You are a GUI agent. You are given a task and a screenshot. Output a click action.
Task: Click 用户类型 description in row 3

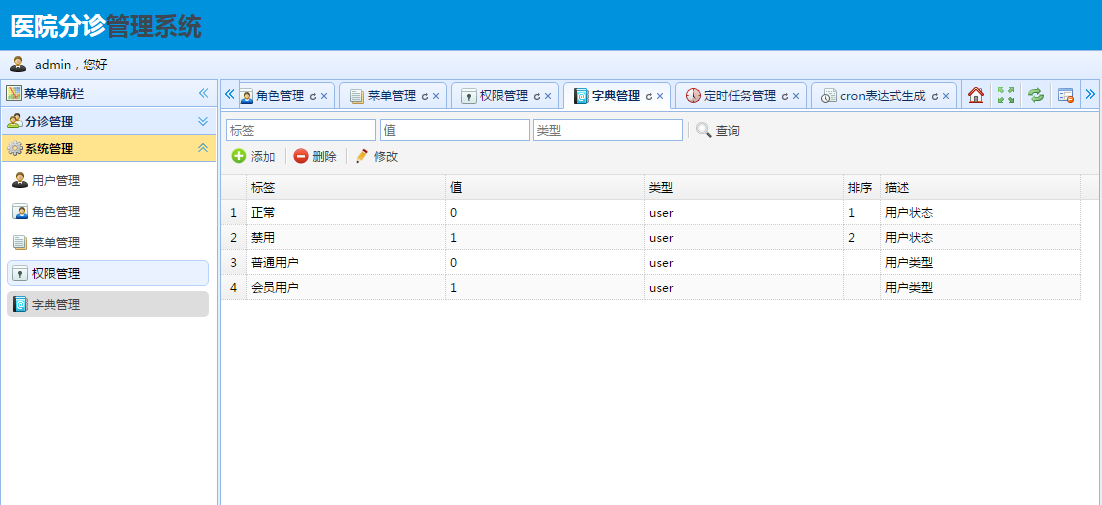click(909, 263)
